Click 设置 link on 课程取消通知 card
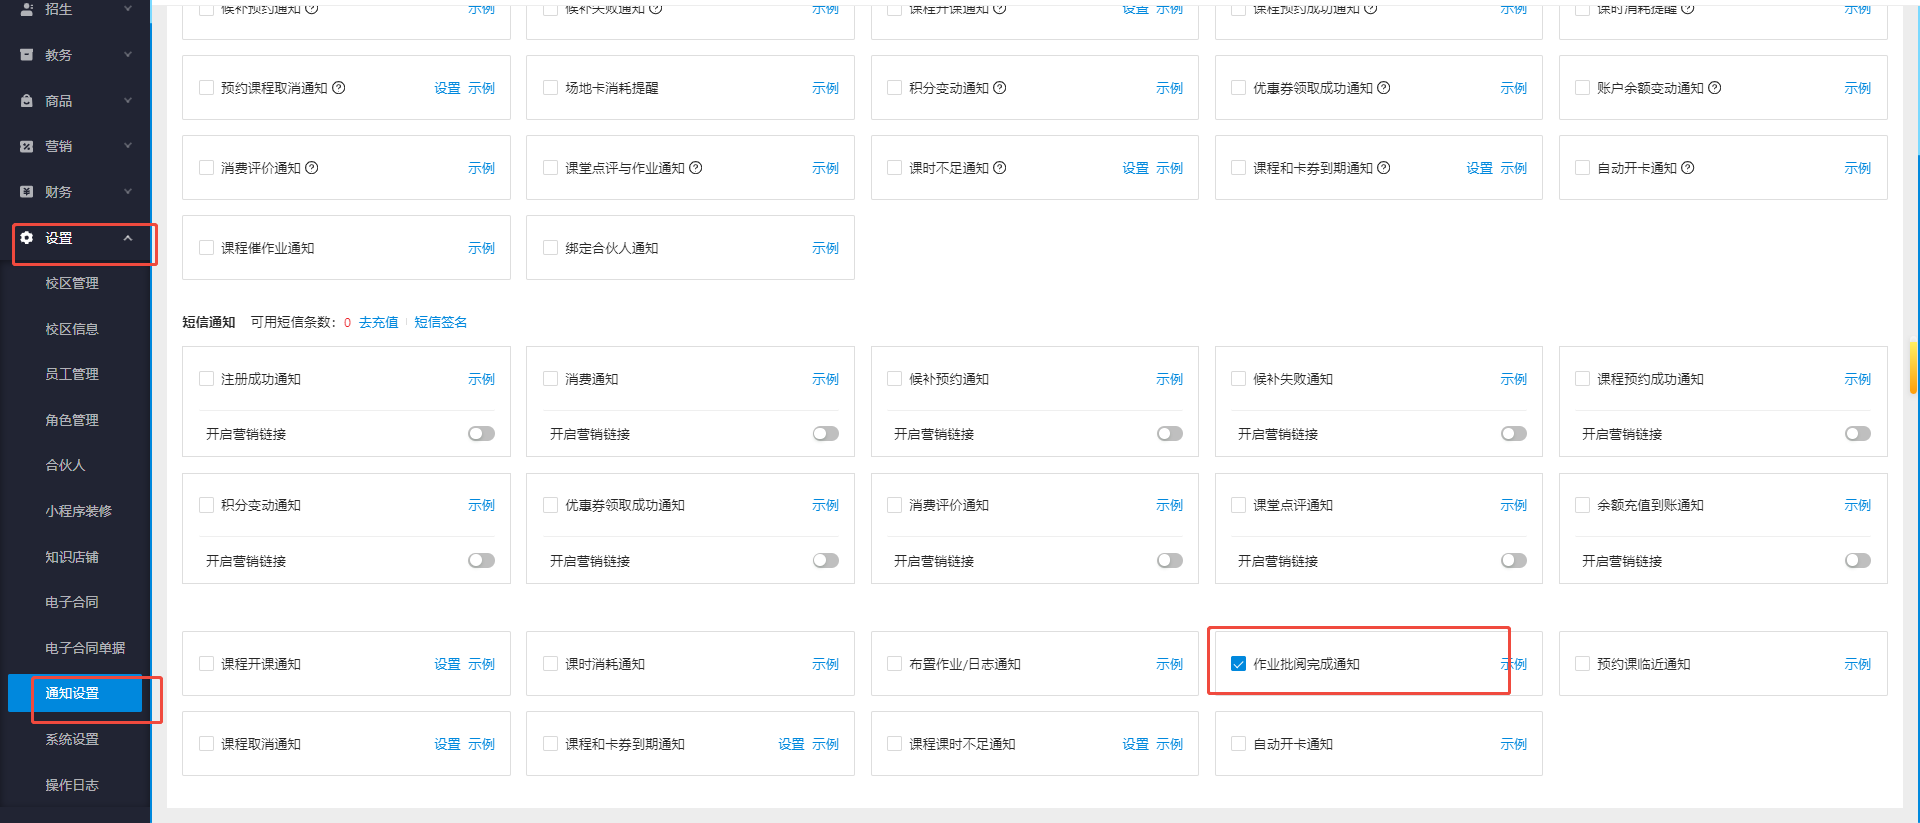Screen dimensions: 1920x823 (447, 744)
